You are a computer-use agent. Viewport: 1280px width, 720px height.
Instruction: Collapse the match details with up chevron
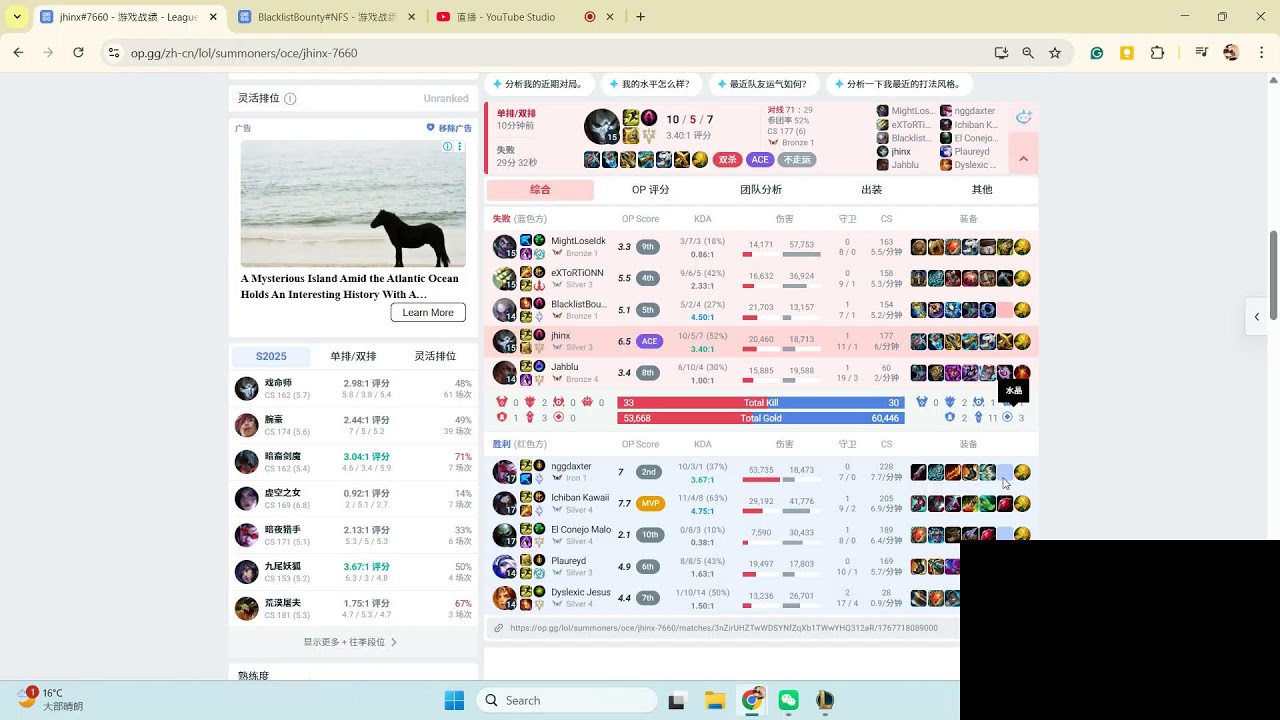[1023, 159]
